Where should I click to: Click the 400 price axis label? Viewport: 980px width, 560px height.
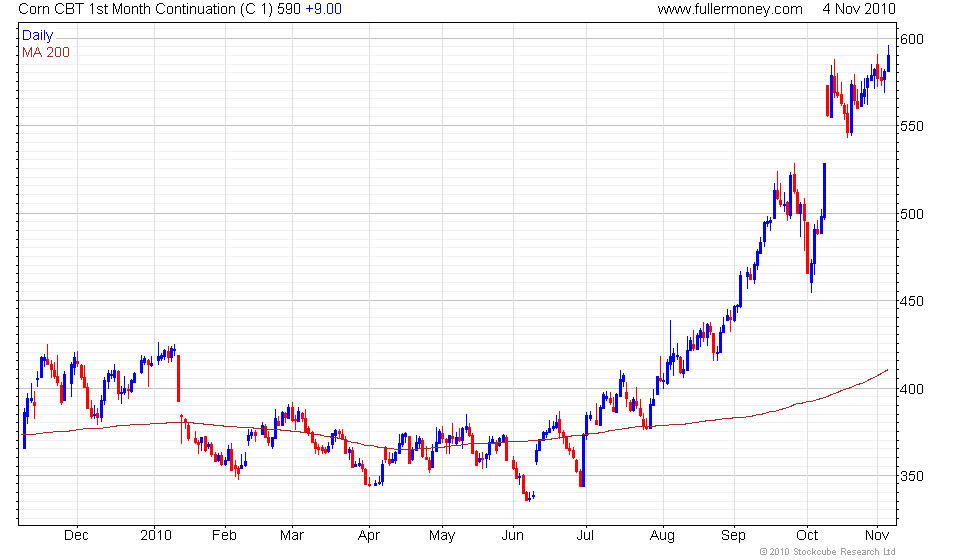tap(911, 389)
